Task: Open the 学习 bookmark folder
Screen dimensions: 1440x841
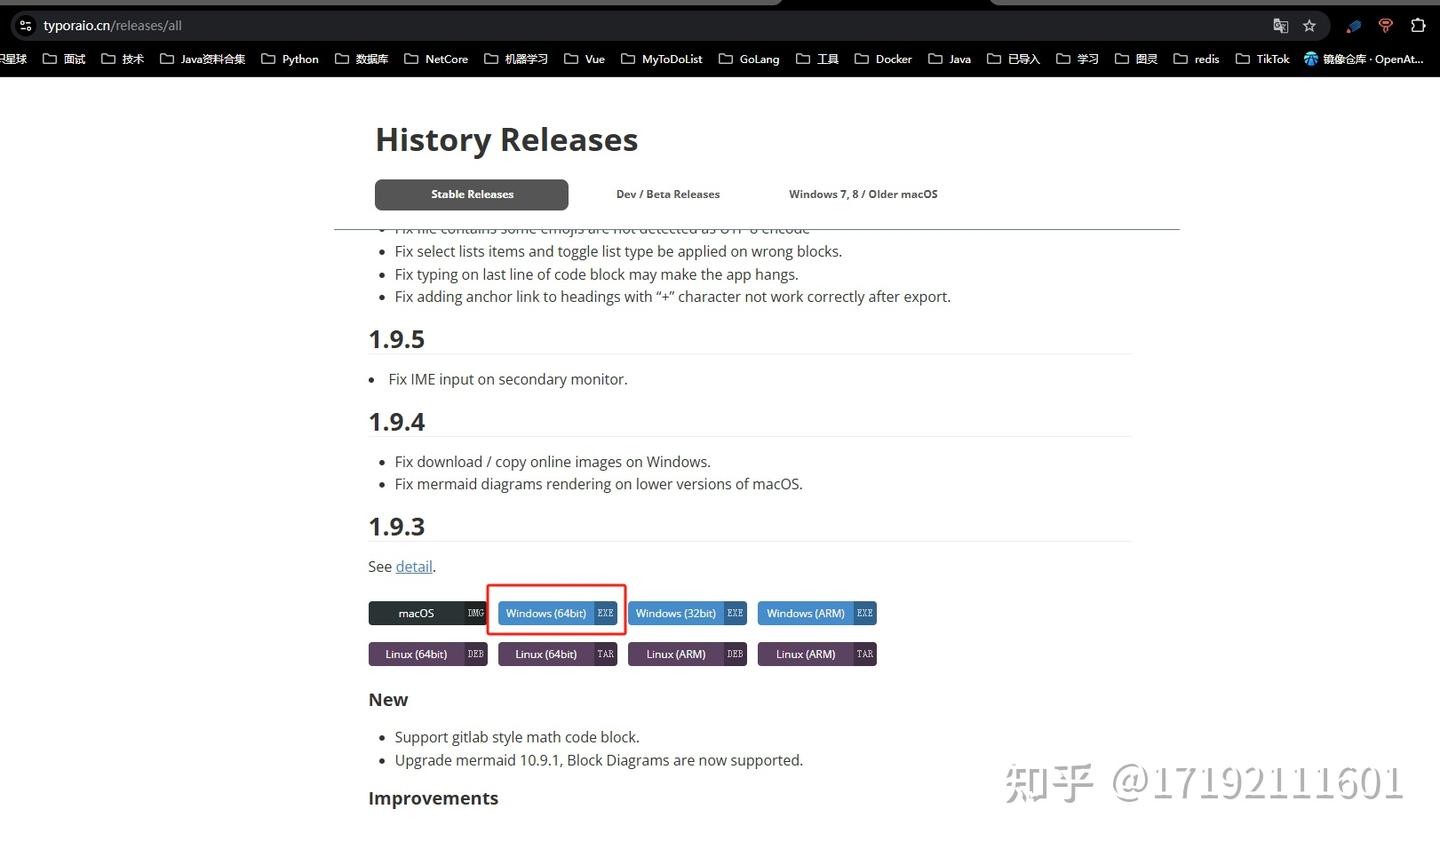Action: point(1077,59)
